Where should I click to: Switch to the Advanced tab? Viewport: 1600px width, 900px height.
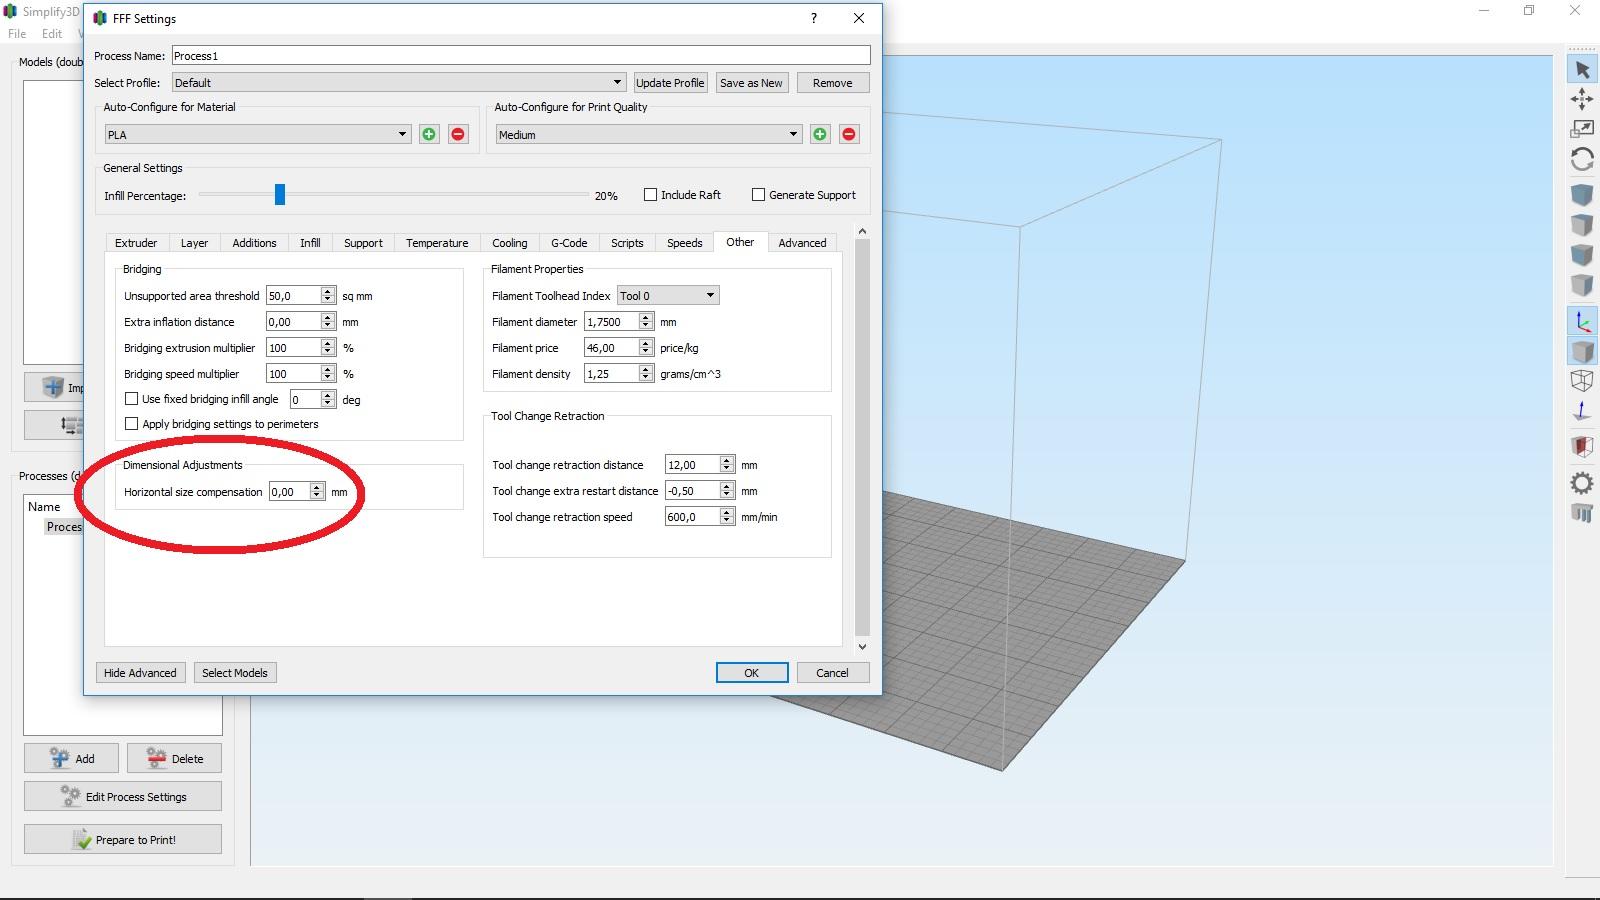pyautogui.click(x=802, y=243)
